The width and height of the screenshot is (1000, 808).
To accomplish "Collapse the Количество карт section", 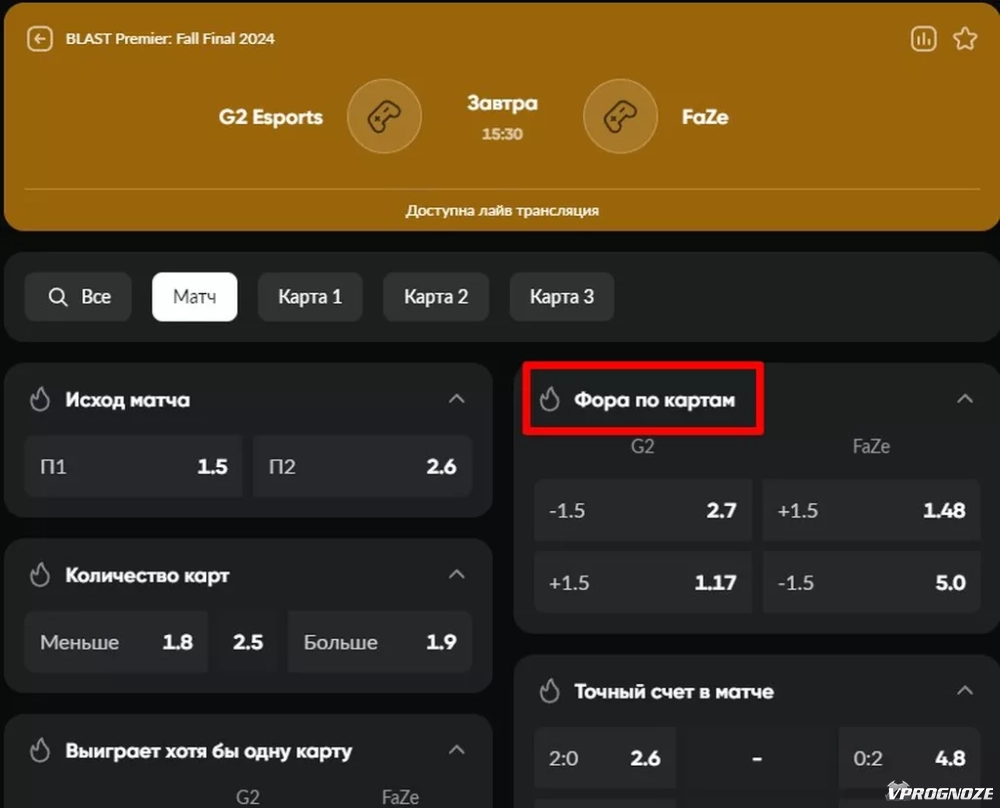I will (x=457, y=574).
